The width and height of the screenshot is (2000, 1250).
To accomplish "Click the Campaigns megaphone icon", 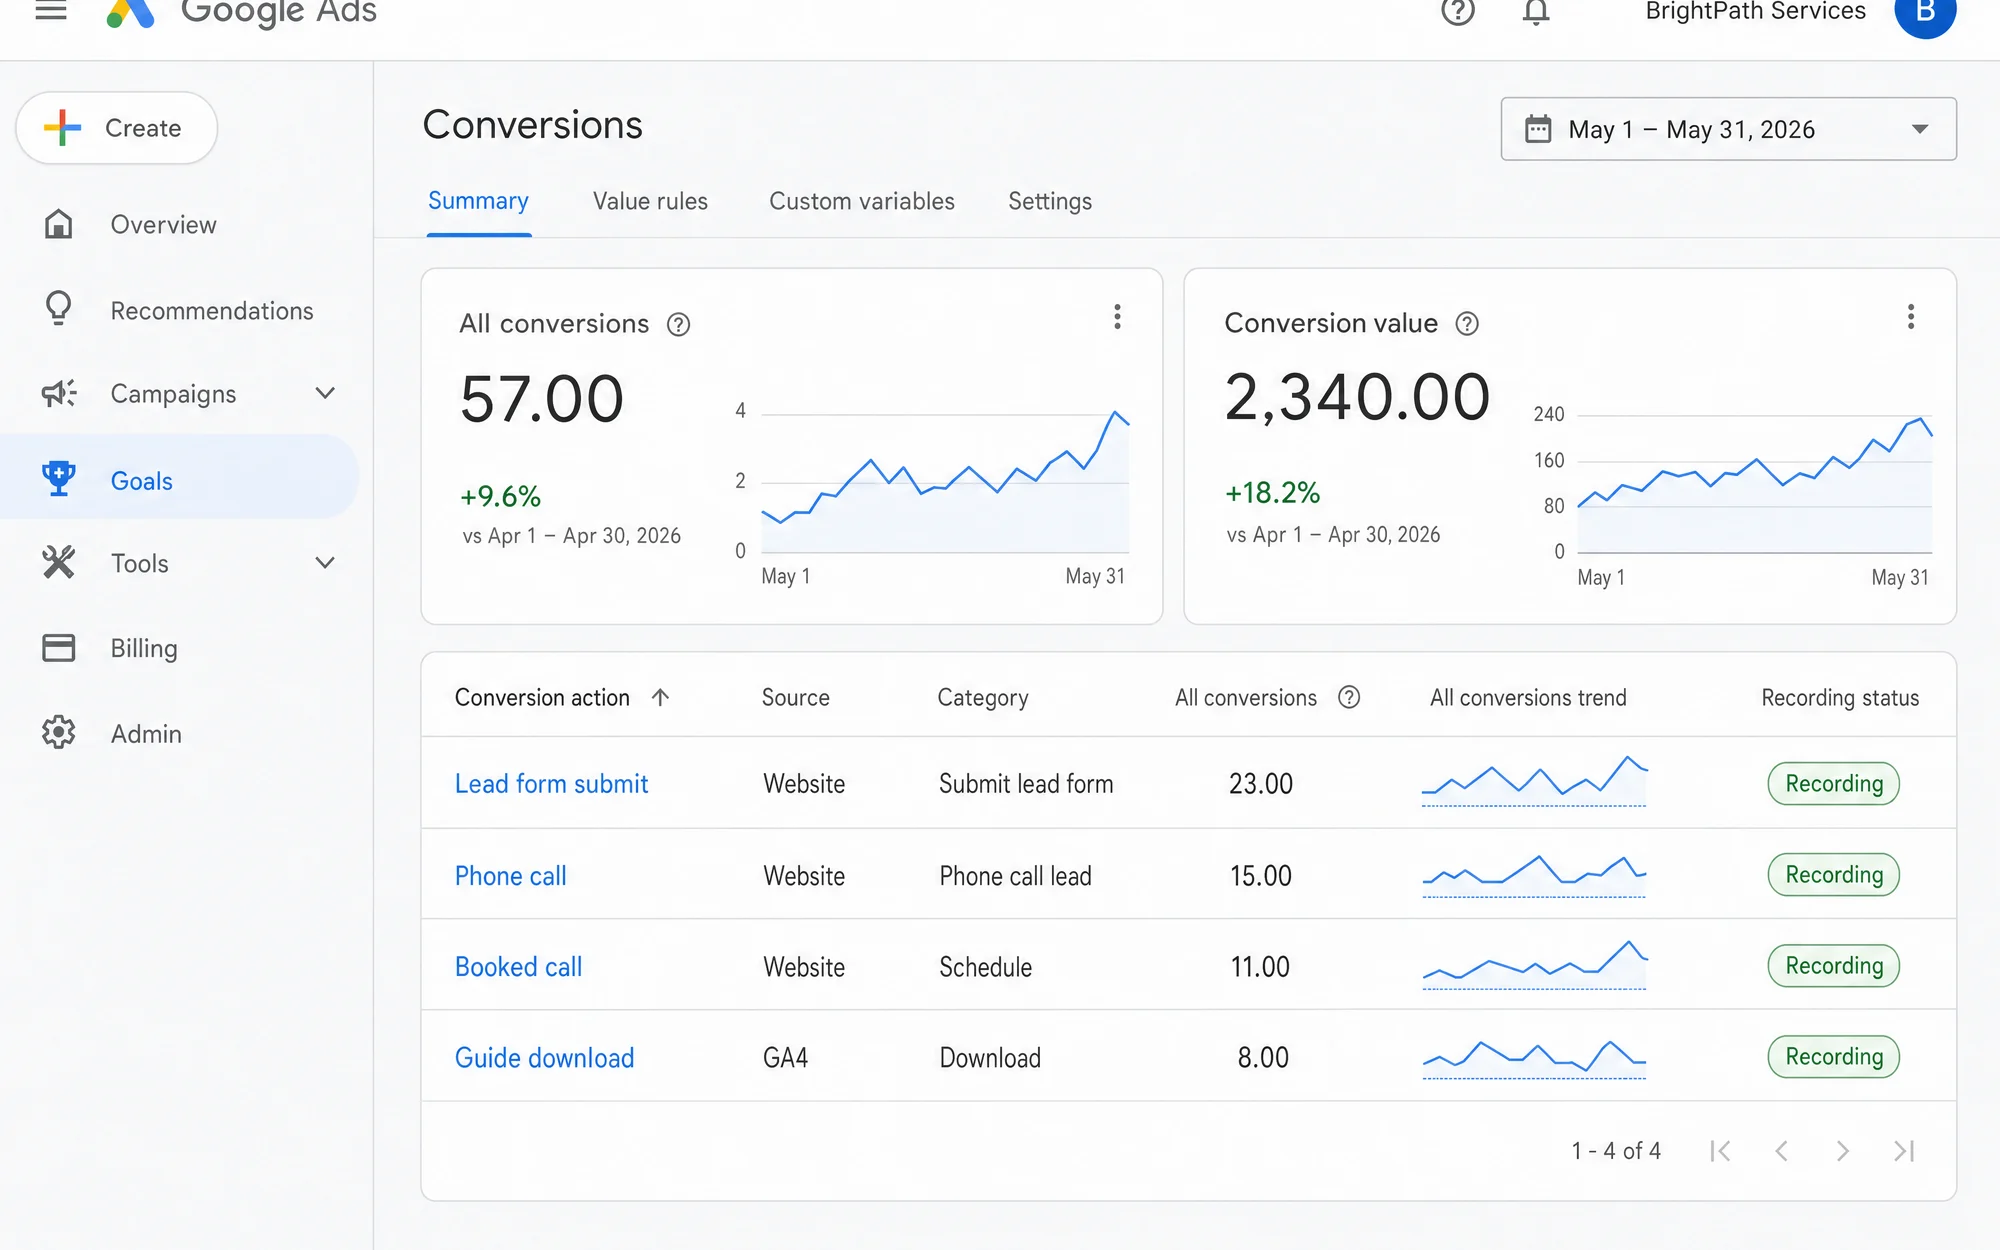I will 59,393.
